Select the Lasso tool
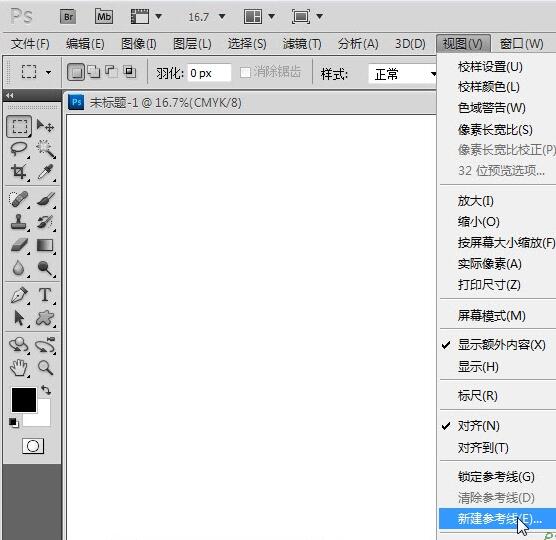This screenshot has height=540, width=556. coord(19,149)
